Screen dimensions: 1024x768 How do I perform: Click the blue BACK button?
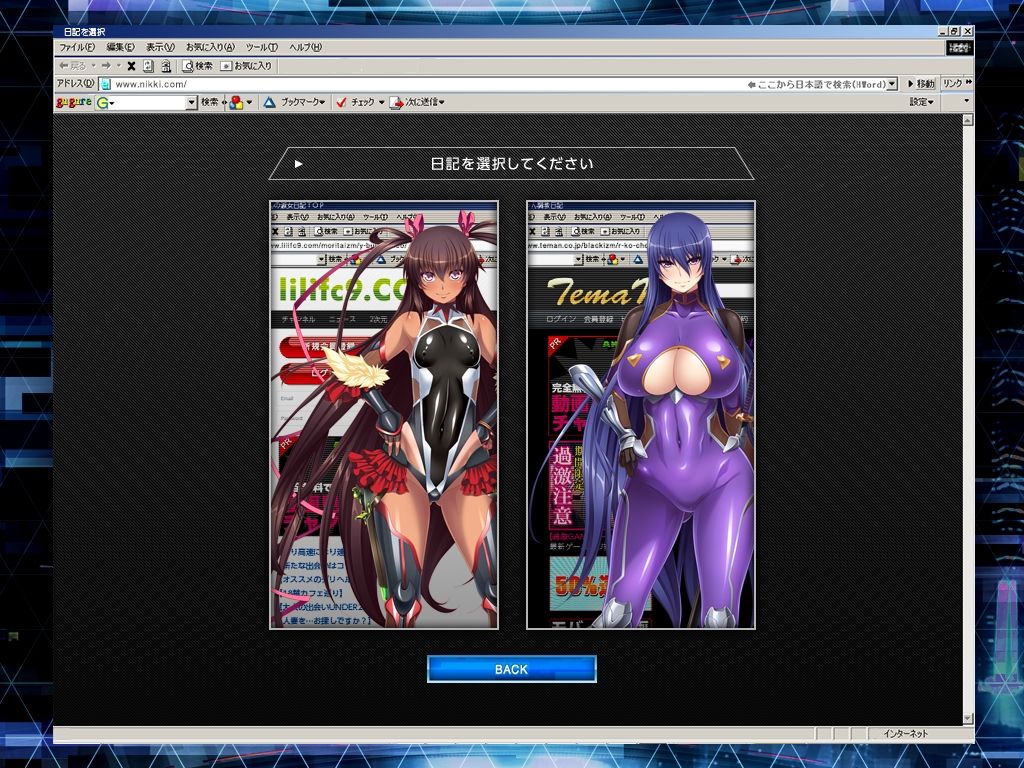coord(511,669)
